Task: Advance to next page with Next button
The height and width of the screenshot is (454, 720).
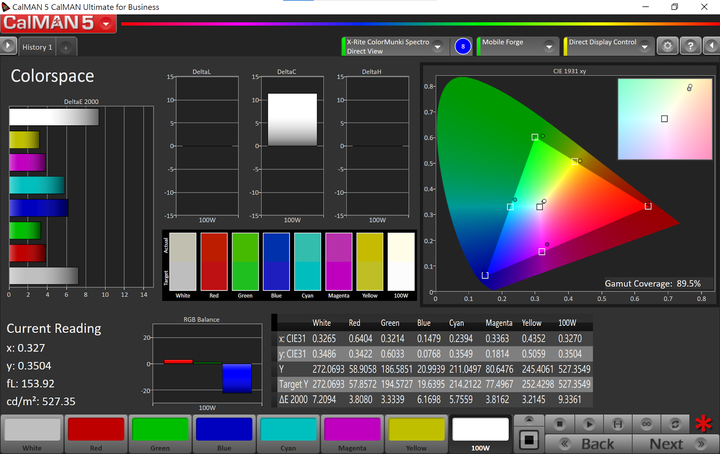Action: point(675,444)
